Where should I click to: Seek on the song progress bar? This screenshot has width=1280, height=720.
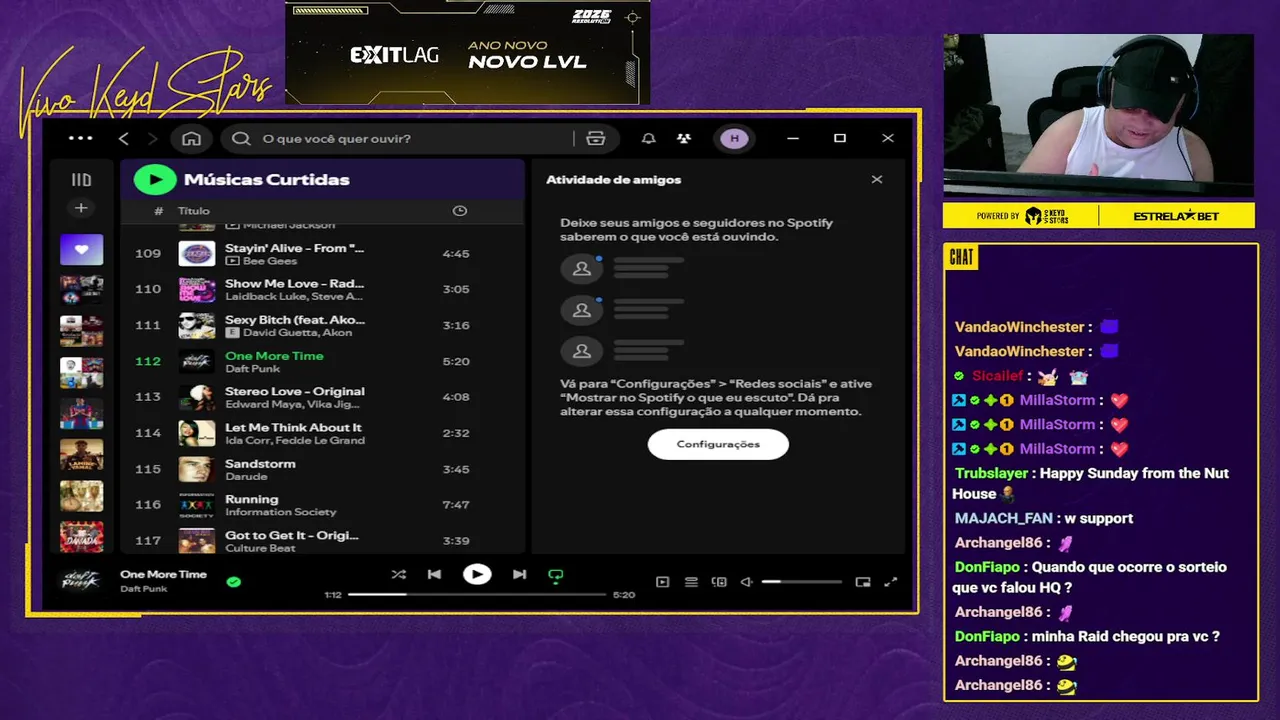(477, 594)
